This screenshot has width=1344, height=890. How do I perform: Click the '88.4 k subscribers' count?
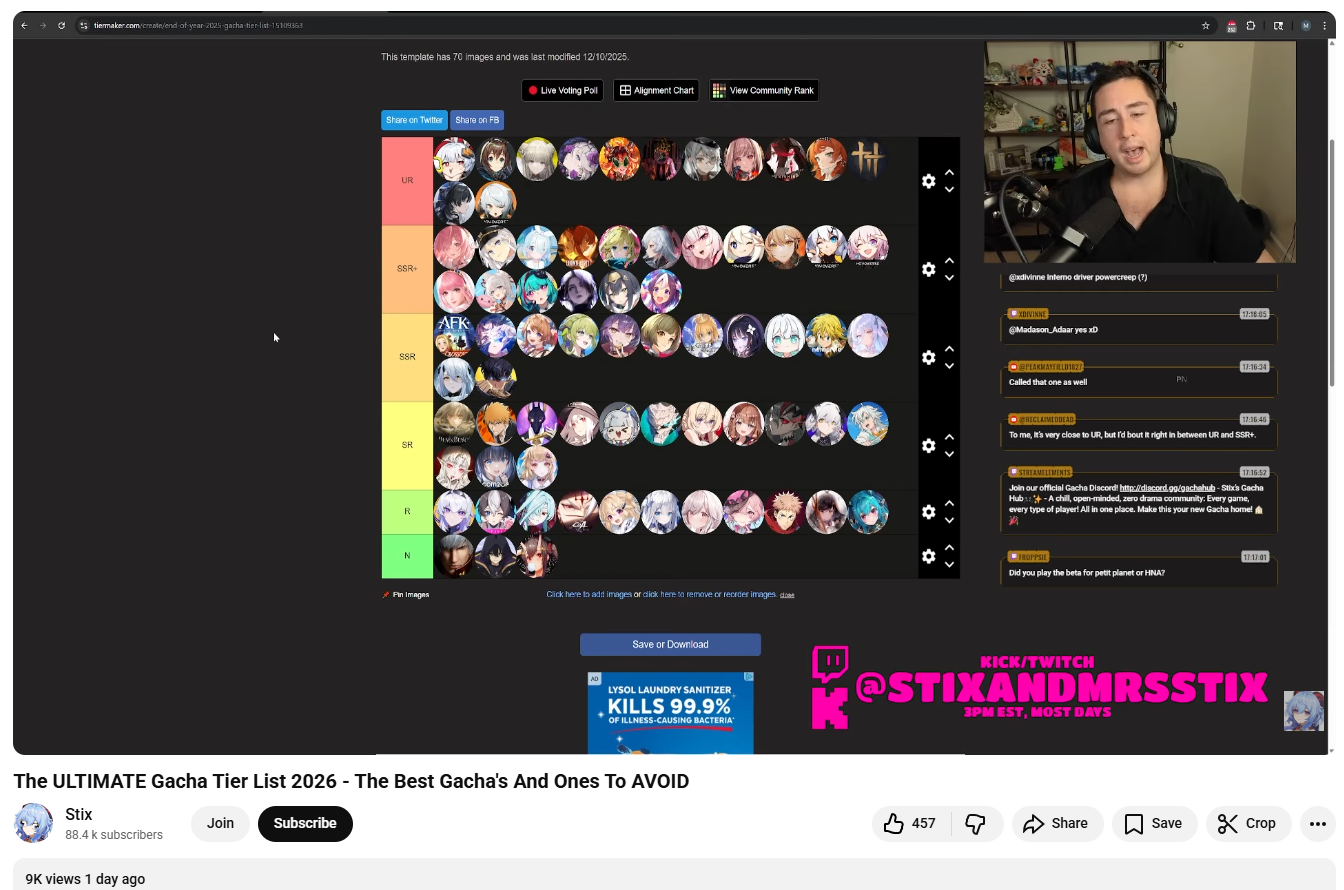[114, 835]
